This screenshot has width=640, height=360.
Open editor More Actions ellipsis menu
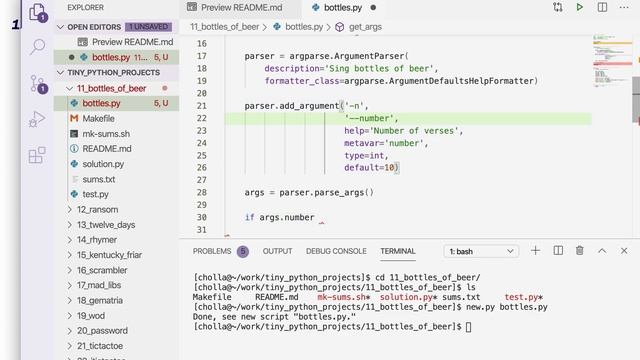[624, 7]
